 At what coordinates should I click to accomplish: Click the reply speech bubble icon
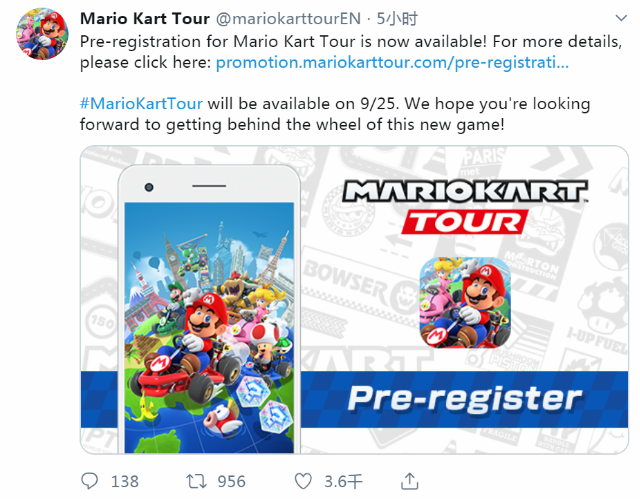89,481
